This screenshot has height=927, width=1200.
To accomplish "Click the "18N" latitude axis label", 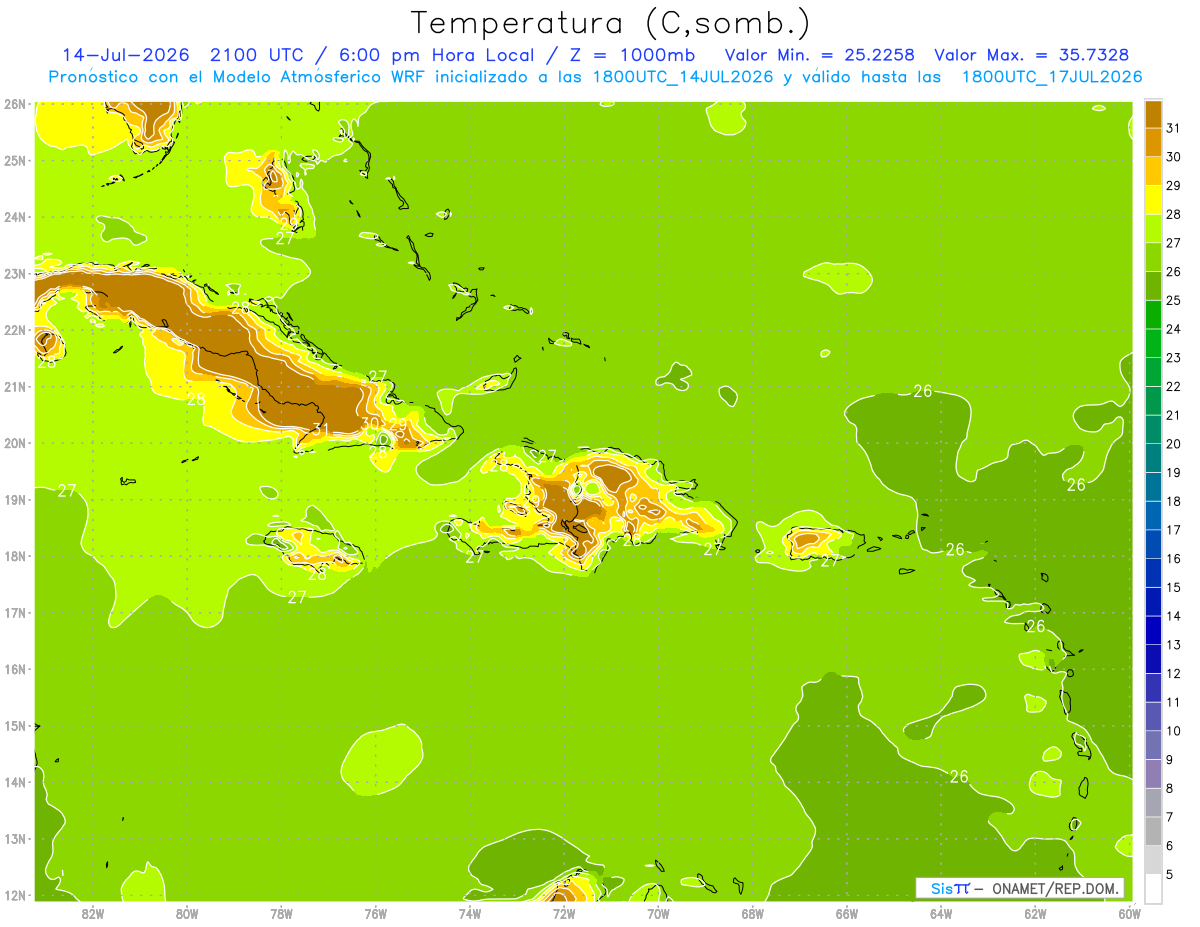I will (15, 556).
